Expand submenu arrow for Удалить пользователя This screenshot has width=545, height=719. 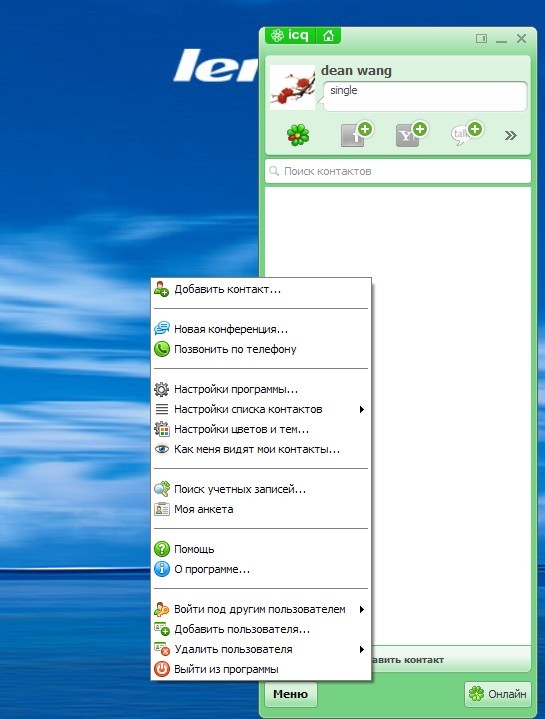(362, 649)
